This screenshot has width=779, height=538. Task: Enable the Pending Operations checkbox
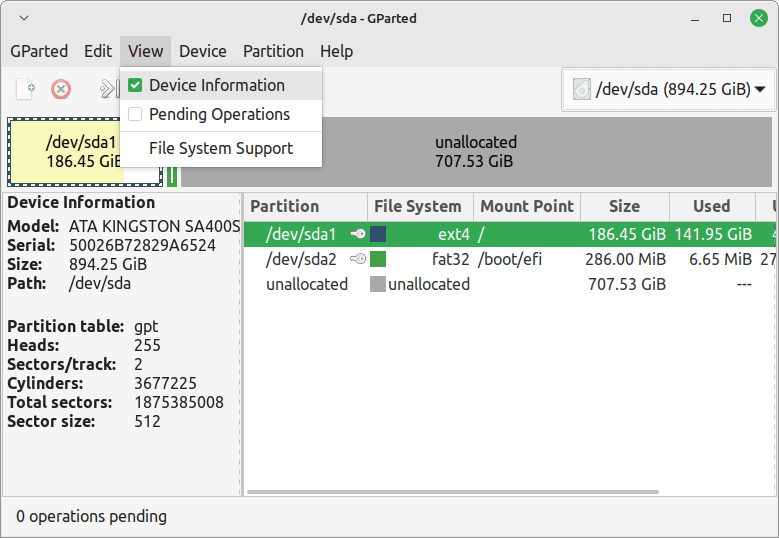click(x=135, y=114)
